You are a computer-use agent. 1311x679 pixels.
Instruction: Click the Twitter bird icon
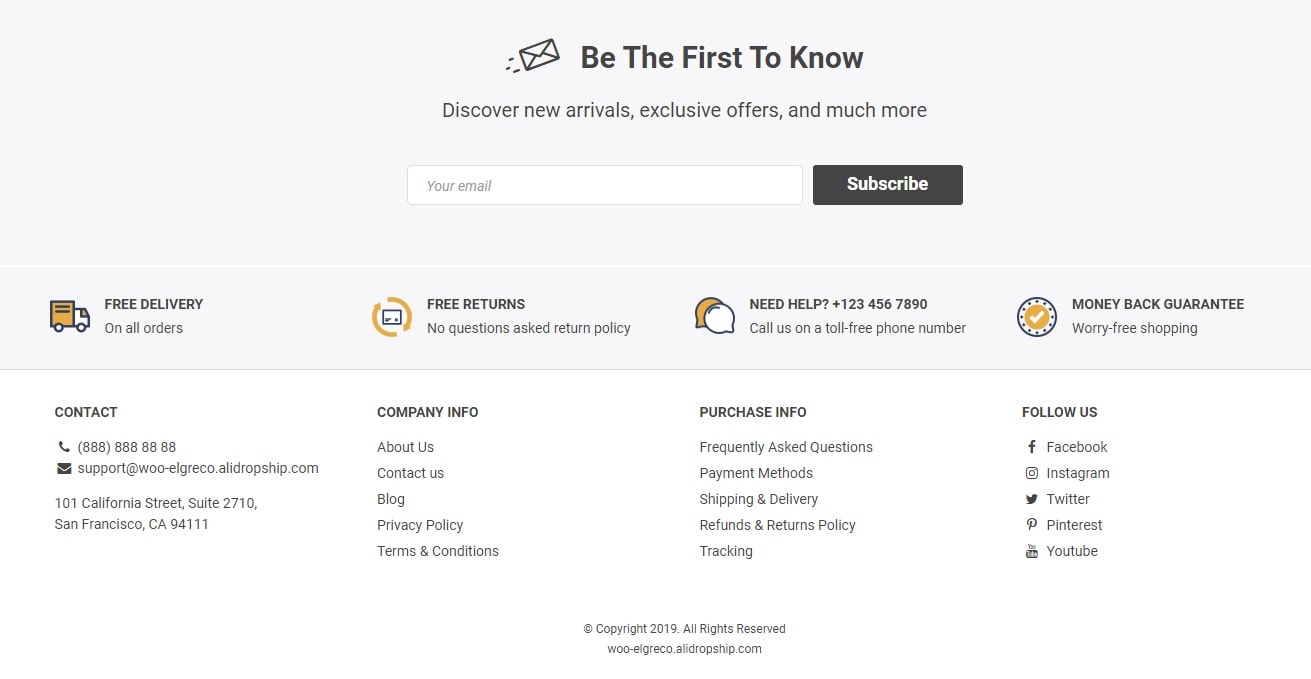point(1032,499)
